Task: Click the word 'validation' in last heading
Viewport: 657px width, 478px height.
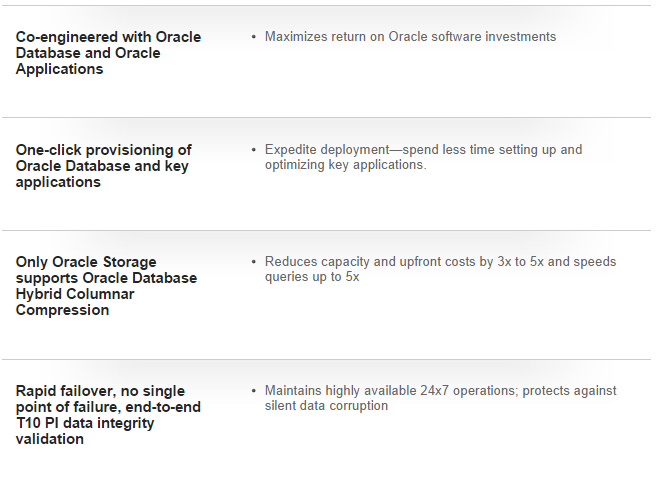Action: tap(49, 439)
